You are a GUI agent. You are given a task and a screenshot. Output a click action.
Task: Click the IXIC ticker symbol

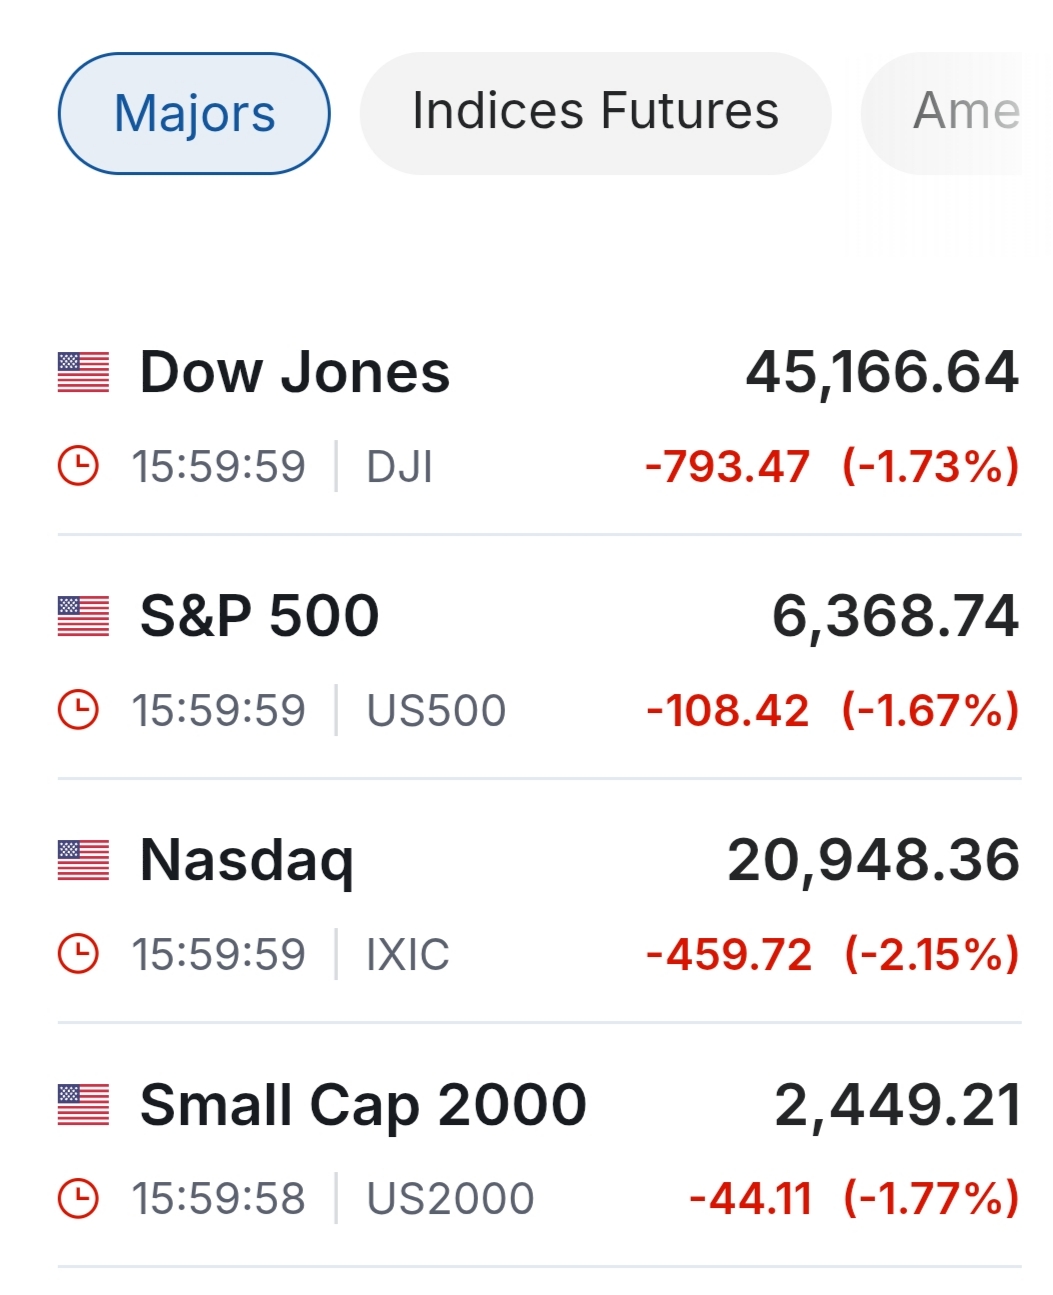click(x=408, y=954)
